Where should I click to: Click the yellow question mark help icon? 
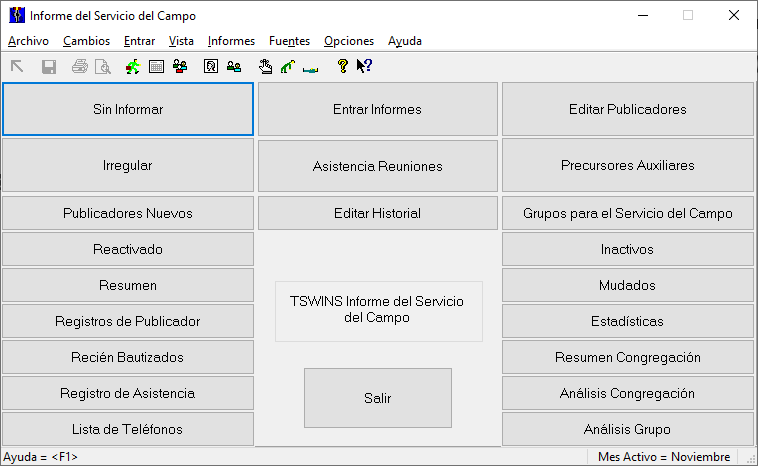(x=342, y=67)
